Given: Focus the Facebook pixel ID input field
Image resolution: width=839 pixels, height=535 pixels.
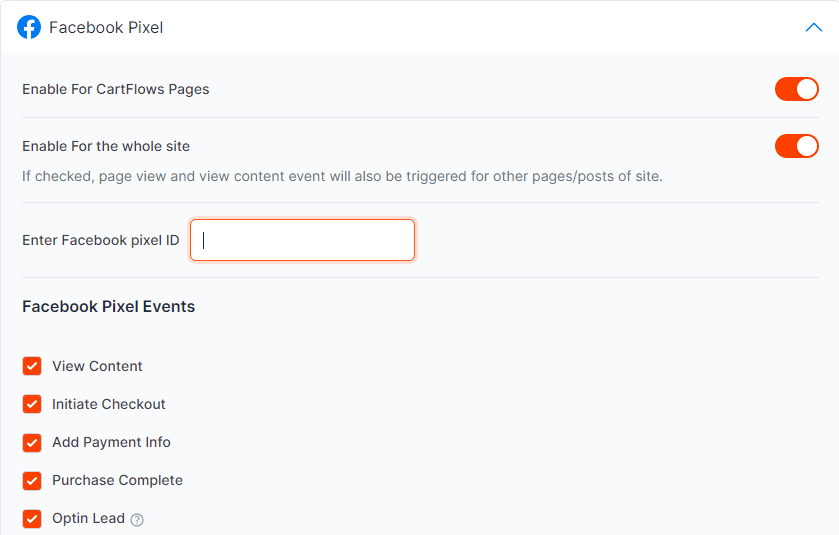Looking at the screenshot, I should (x=302, y=240).
